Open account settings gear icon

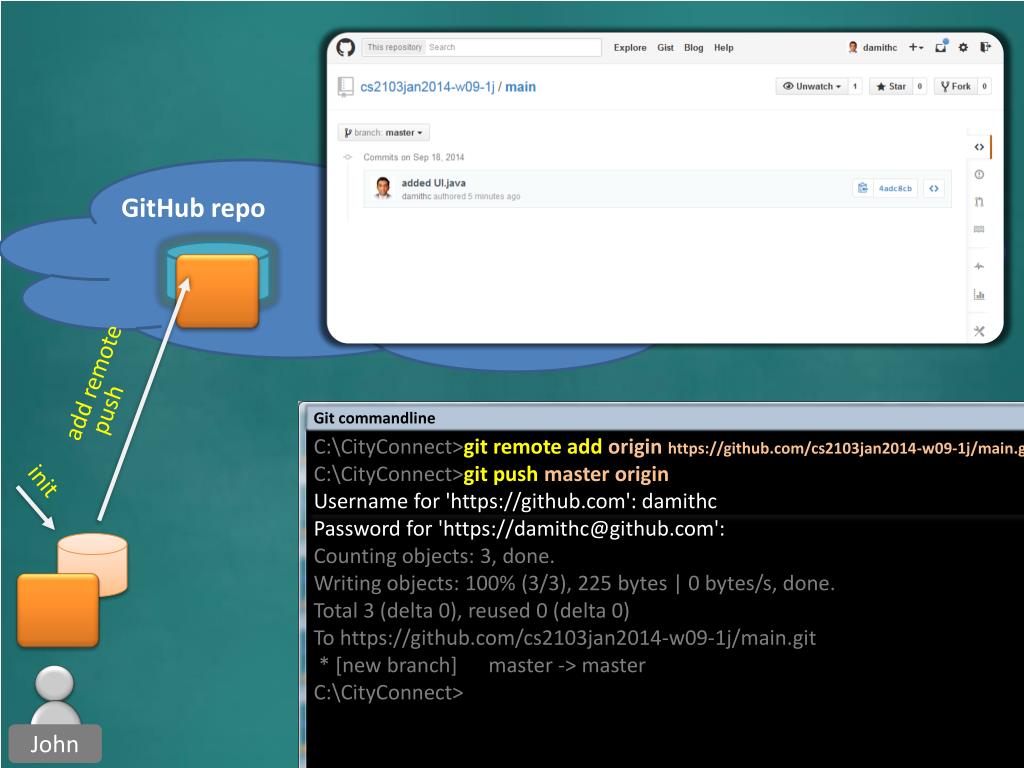[x=963, y=48]
